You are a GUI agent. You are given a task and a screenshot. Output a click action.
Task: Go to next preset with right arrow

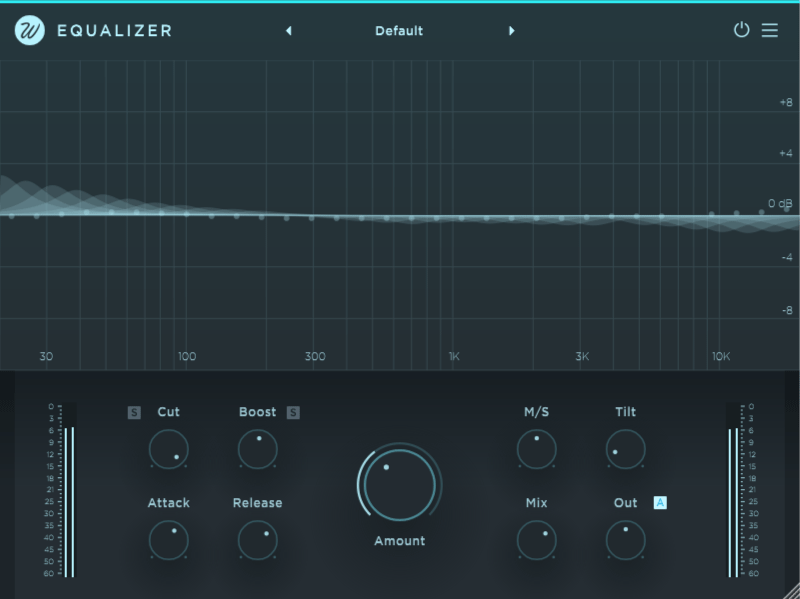point(512,31)
